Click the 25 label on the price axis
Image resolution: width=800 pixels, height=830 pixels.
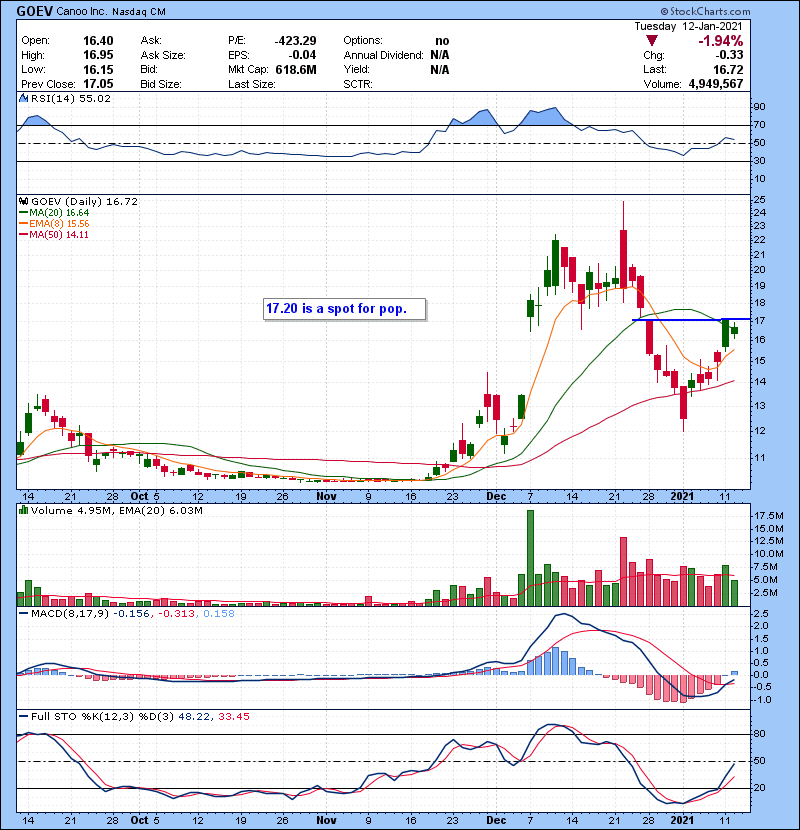pyautogui.click(x=759, y=200)
